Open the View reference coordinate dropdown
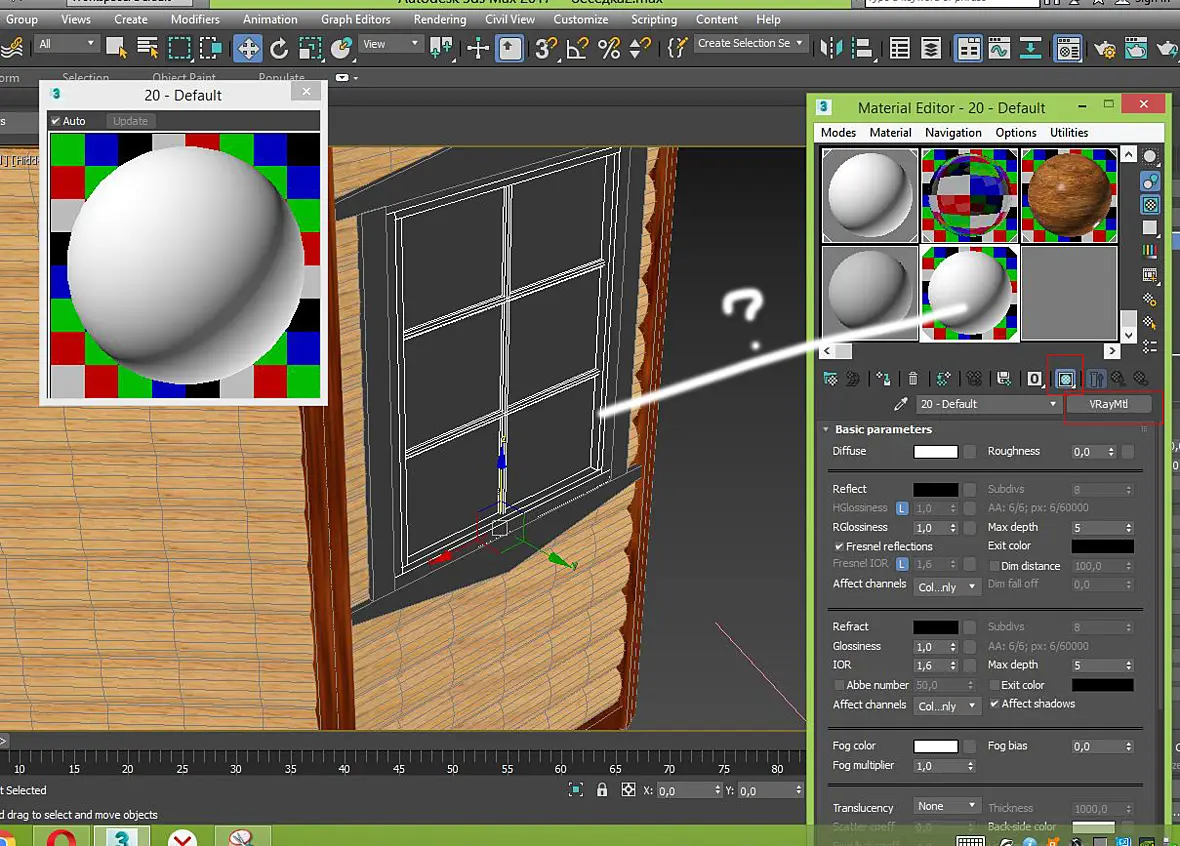1180x846 pixels. point(391,44)
